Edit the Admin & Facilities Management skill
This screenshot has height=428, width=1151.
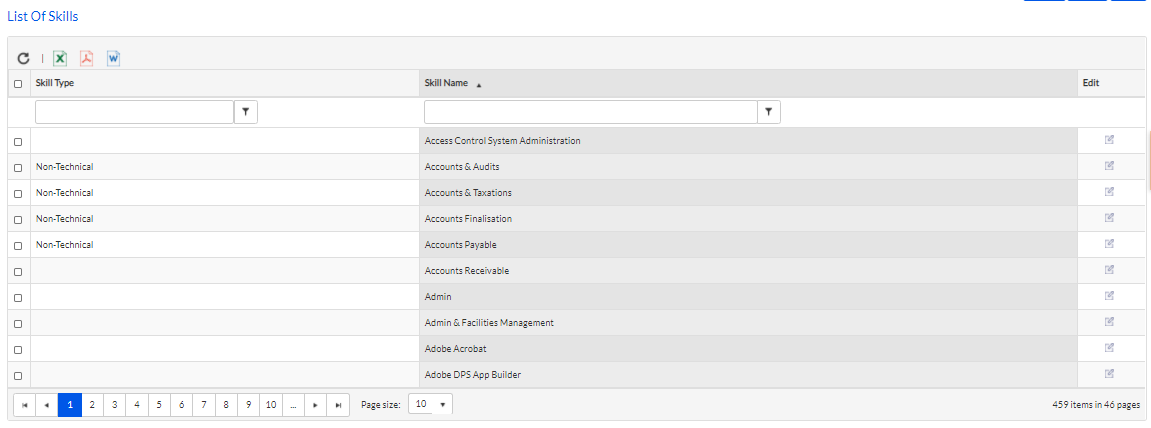tap(1109, 322)
